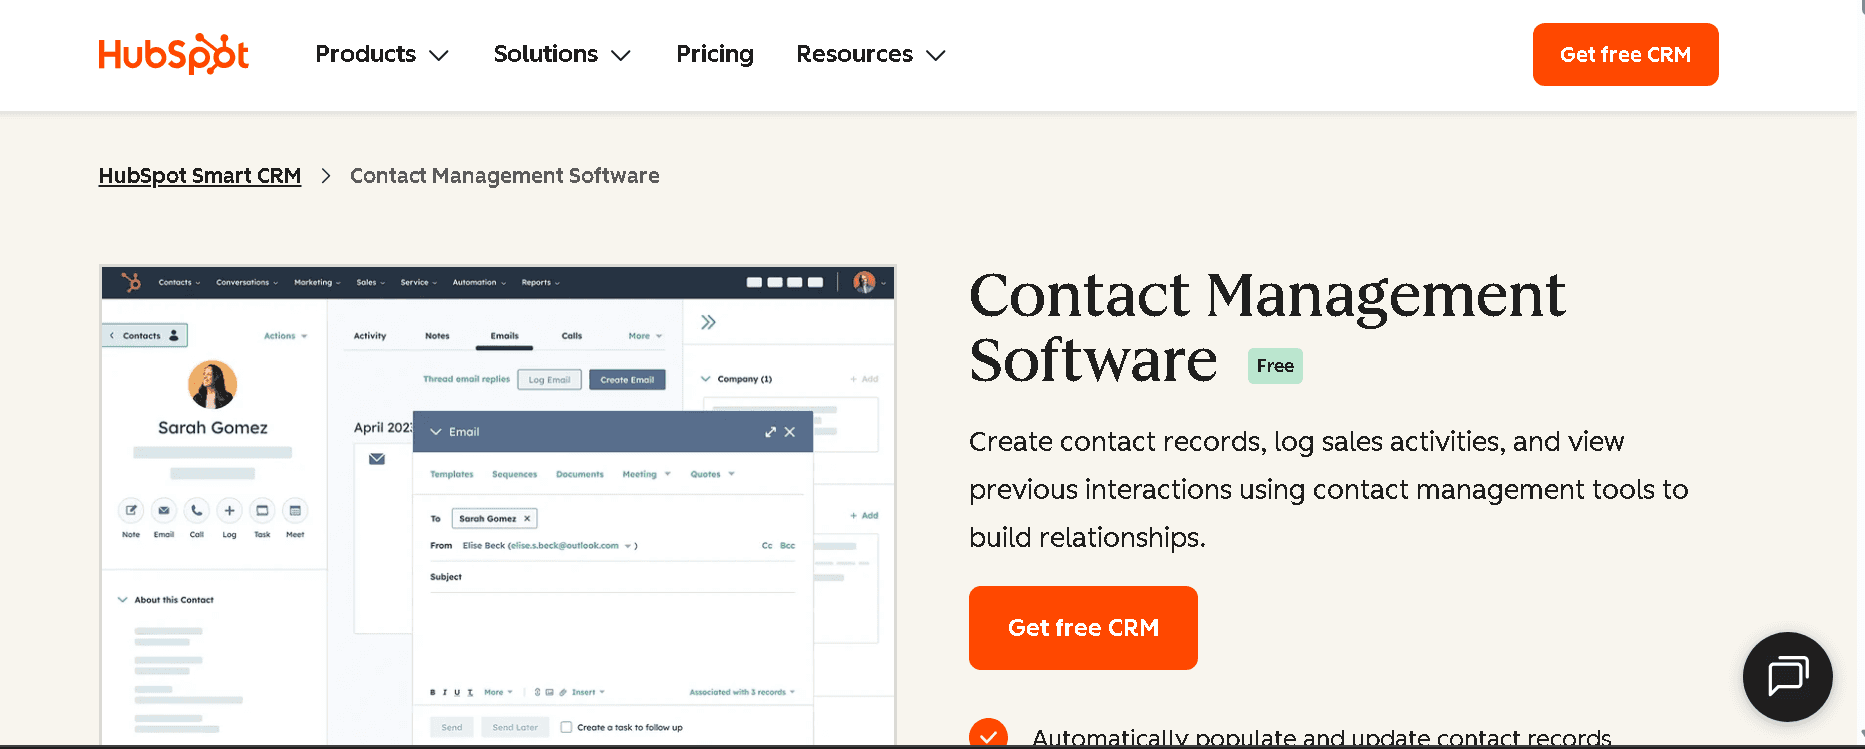
Task: Follow the HubSpot Smart CRM breadcrumb link
Action: click(x=200, y=176)
